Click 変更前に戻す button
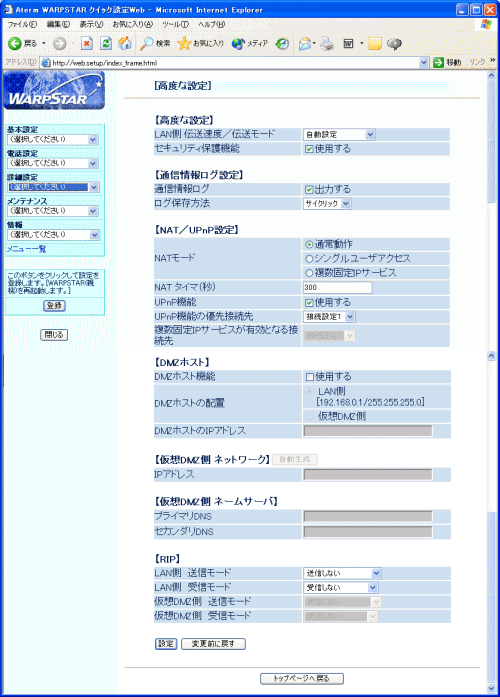The width and height of the screenshot is (500, 697). (x=213, y=644)
